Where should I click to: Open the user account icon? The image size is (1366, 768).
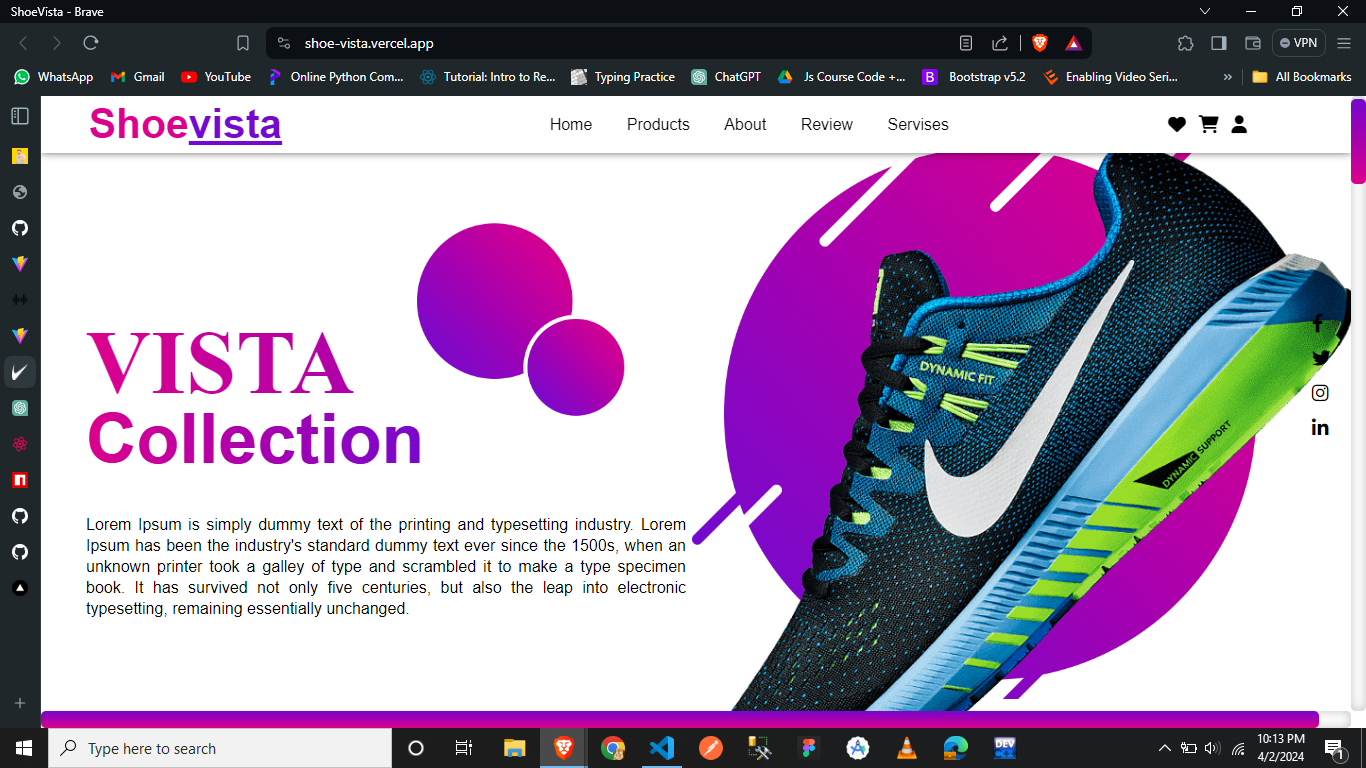pyautogui.click(x=1239, y=124)
